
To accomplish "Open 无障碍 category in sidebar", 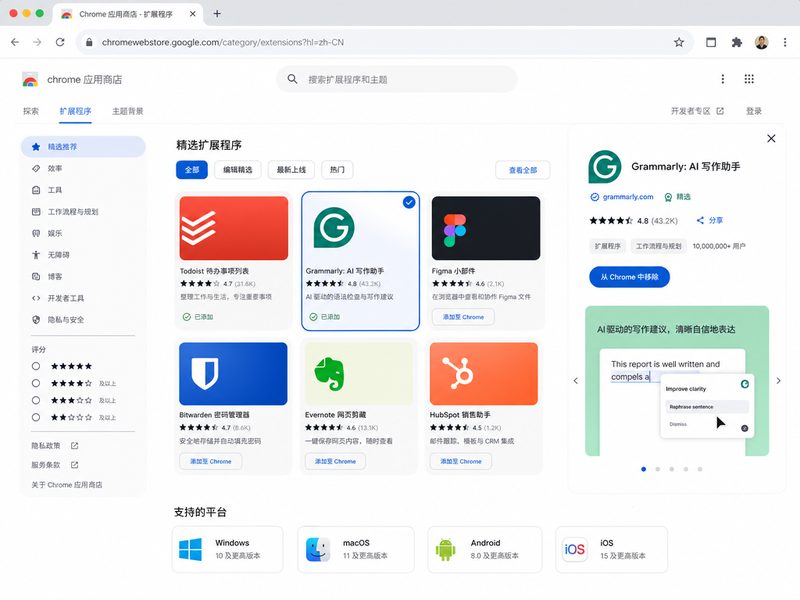I will point(83,255).
